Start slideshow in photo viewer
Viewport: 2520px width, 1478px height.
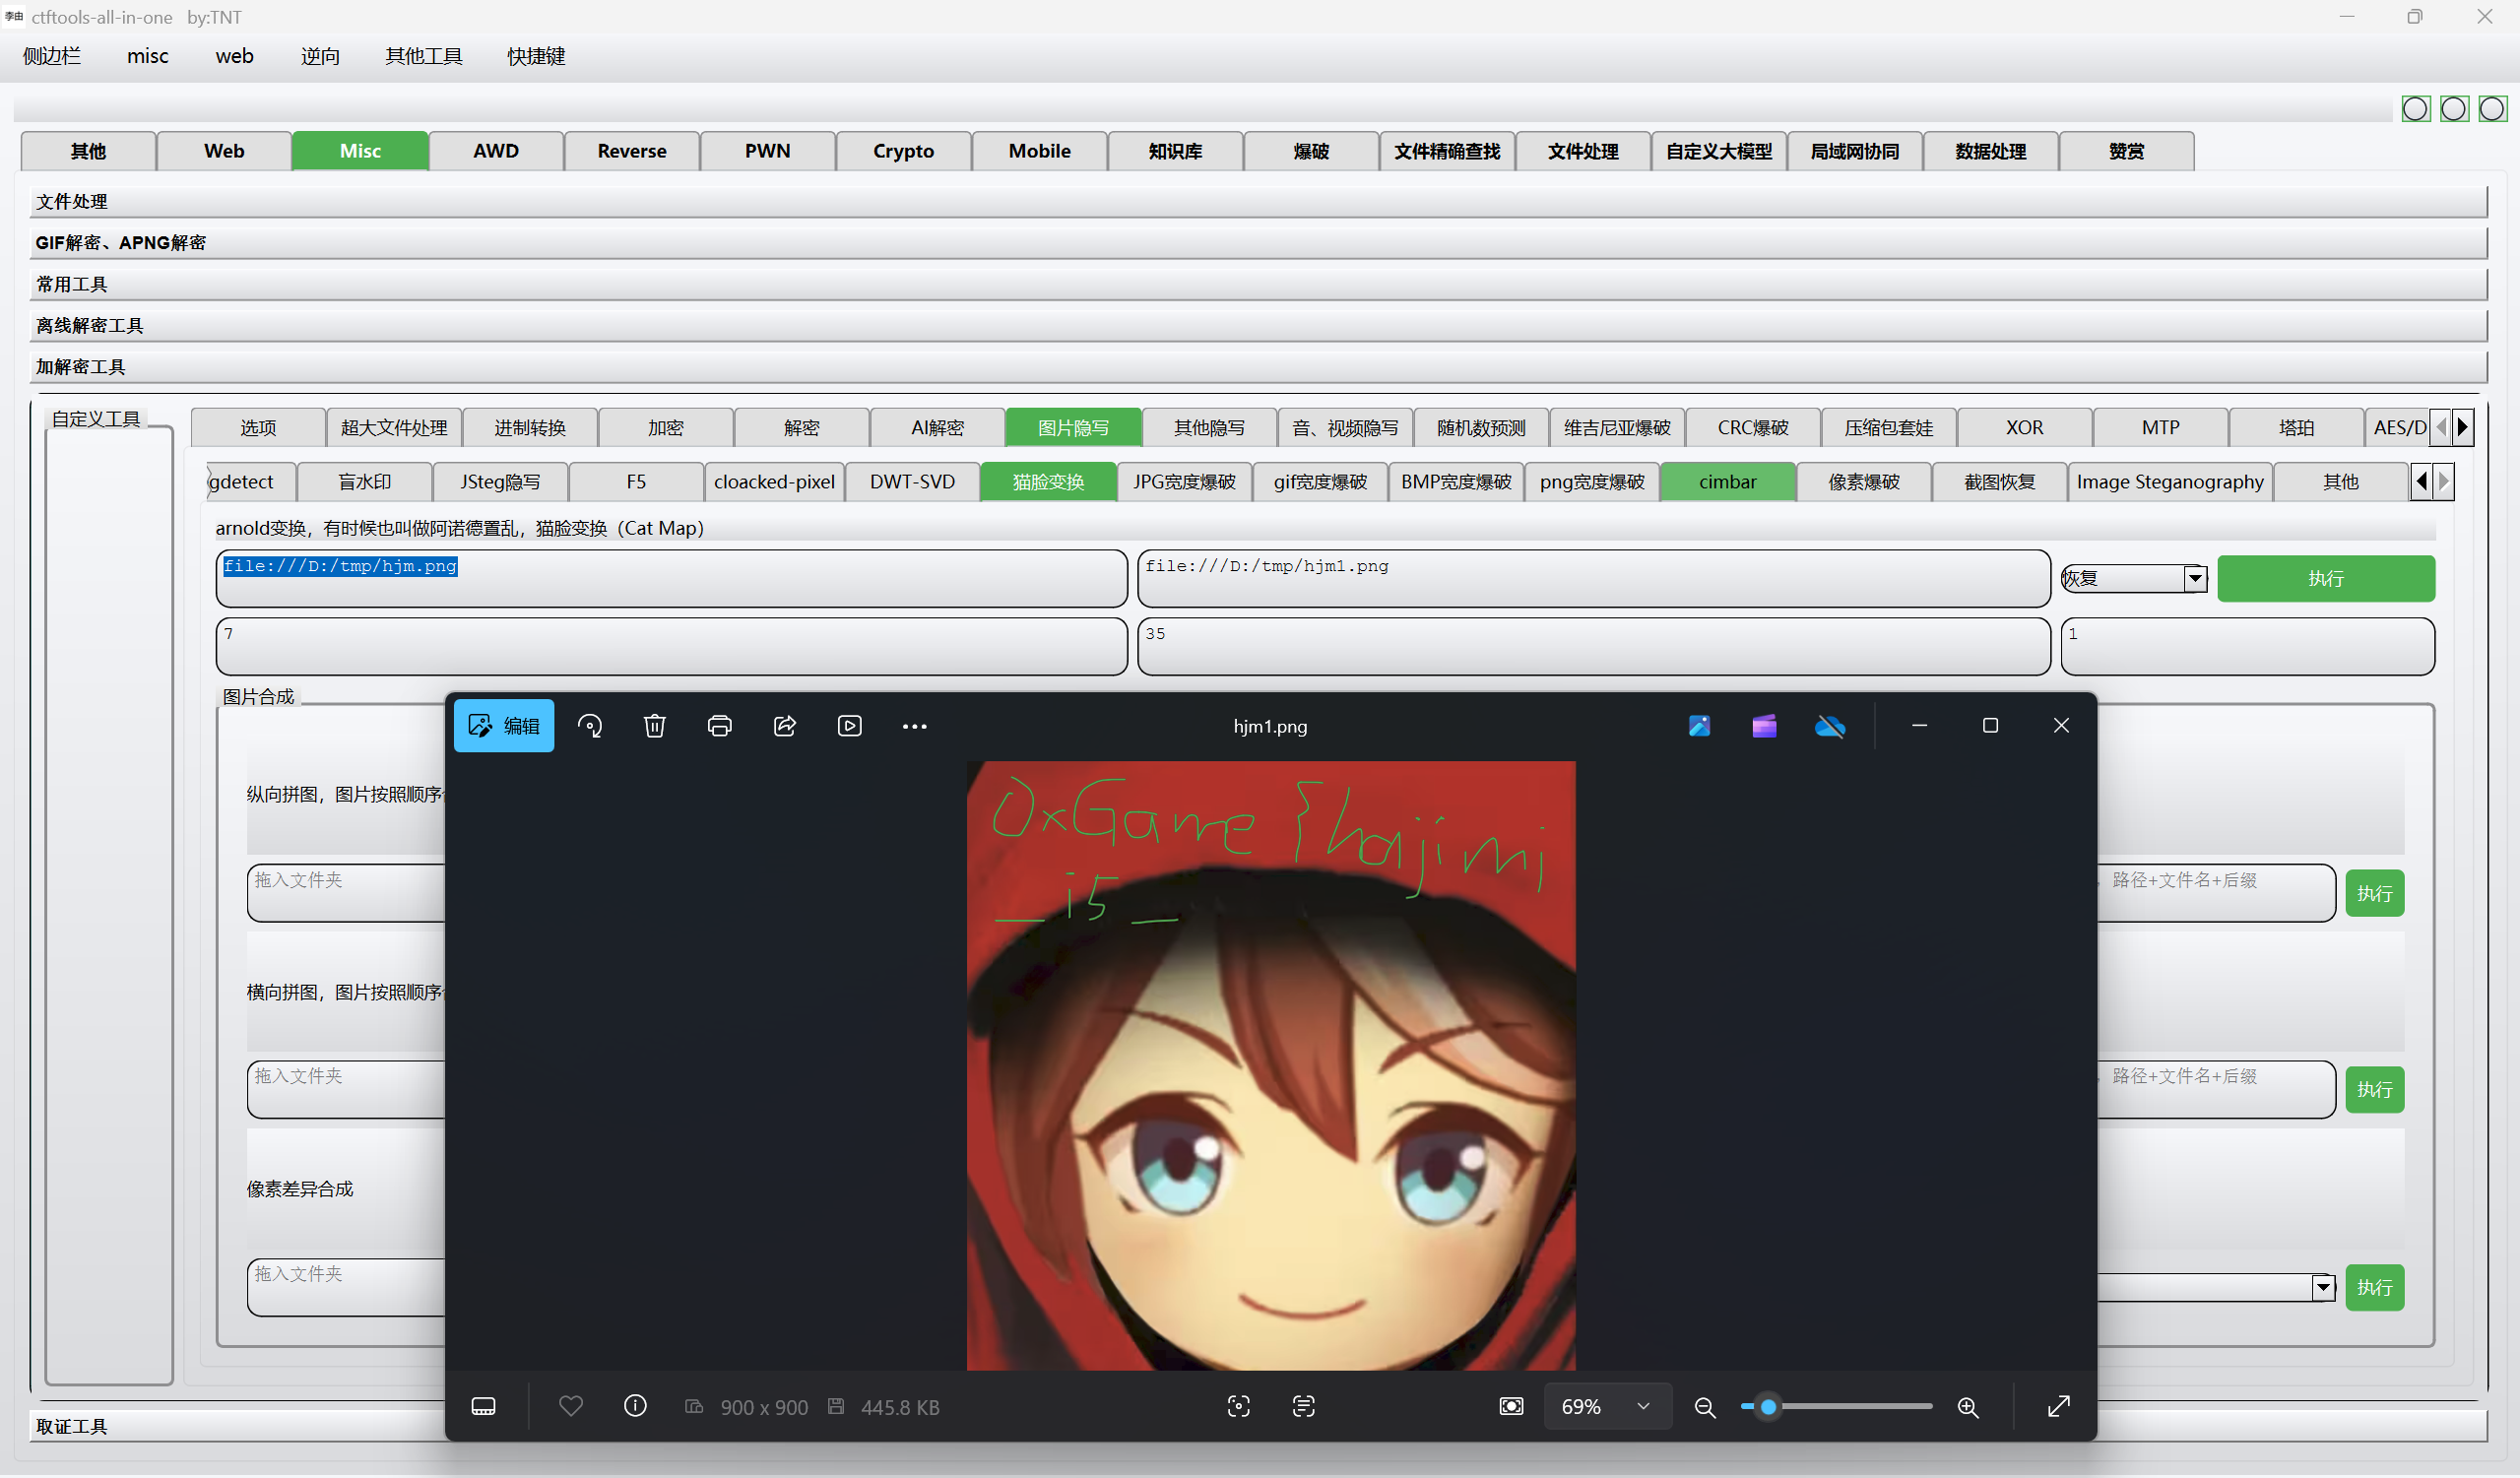click(x=850, y=726)
